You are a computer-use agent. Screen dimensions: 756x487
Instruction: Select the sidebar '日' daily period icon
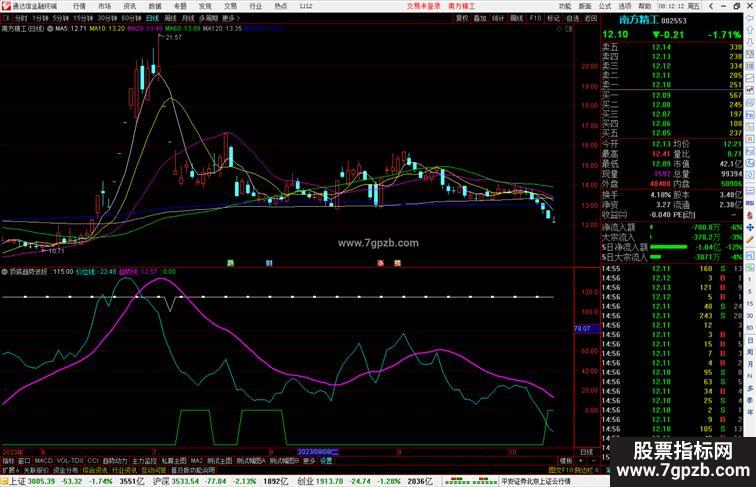coord(750,340)
